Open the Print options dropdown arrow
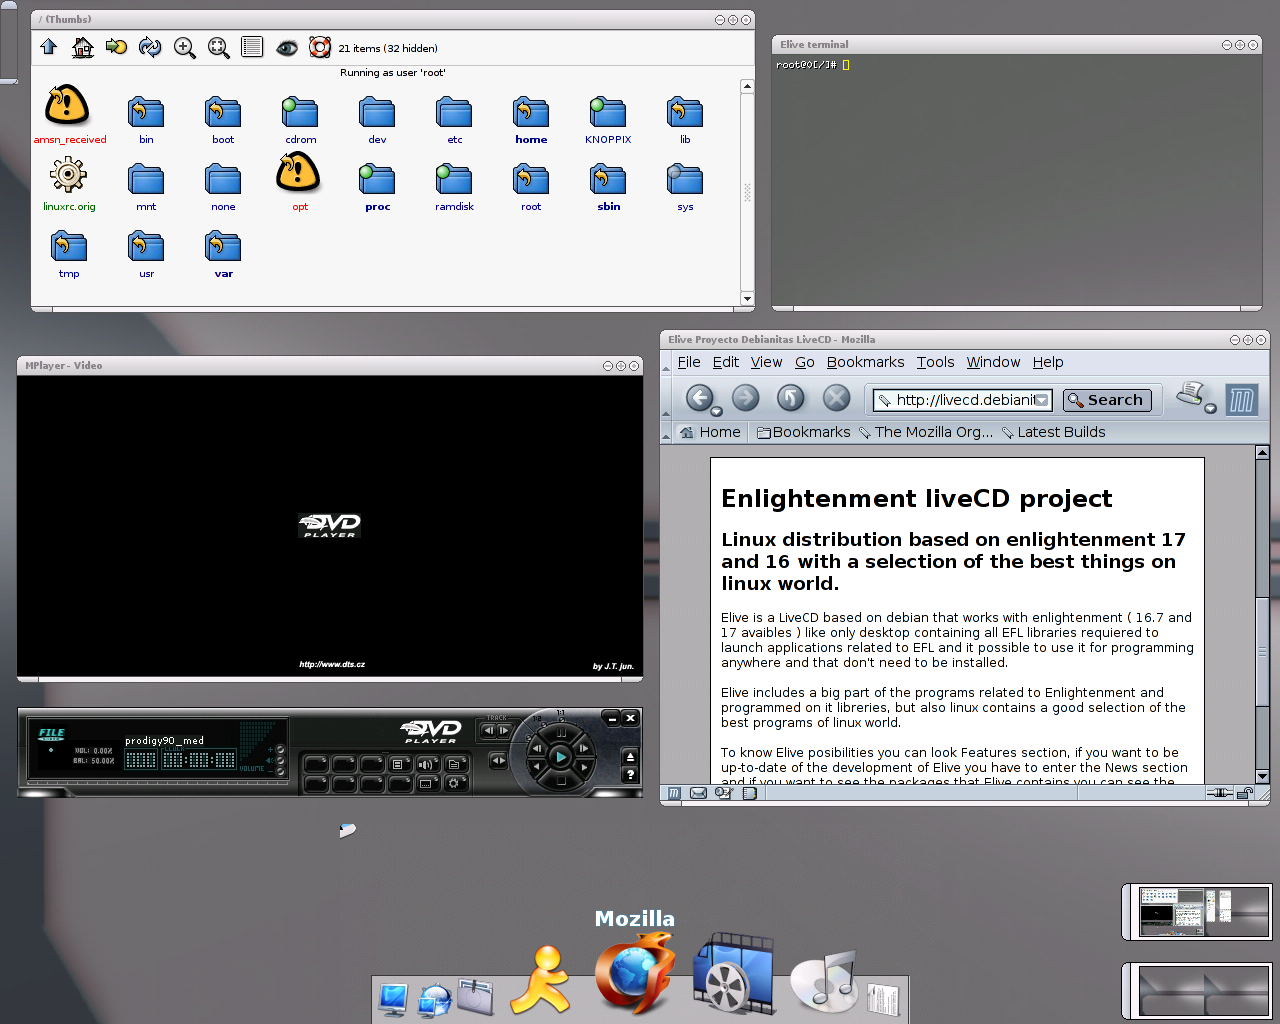1280x1024 pixels. click(1210, 408)
